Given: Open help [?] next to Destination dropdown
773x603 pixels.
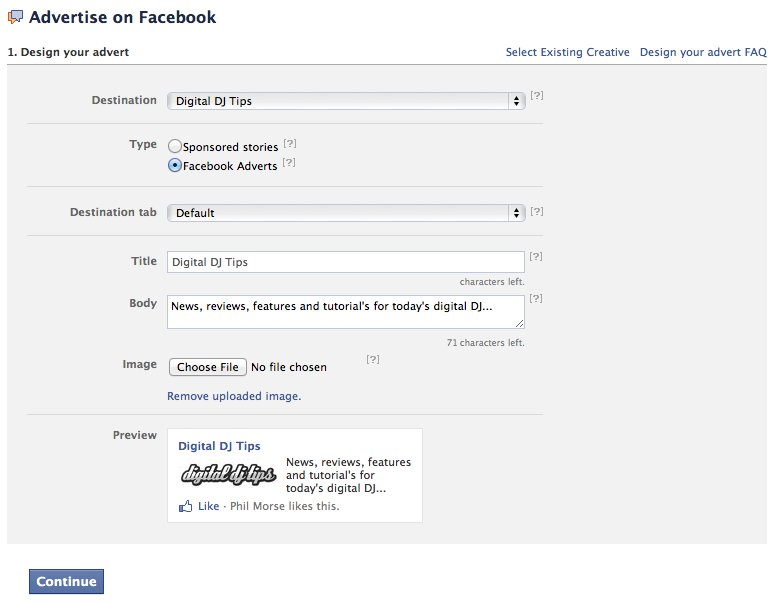Looking at the screenshot, I should click(x=537, y=96).
